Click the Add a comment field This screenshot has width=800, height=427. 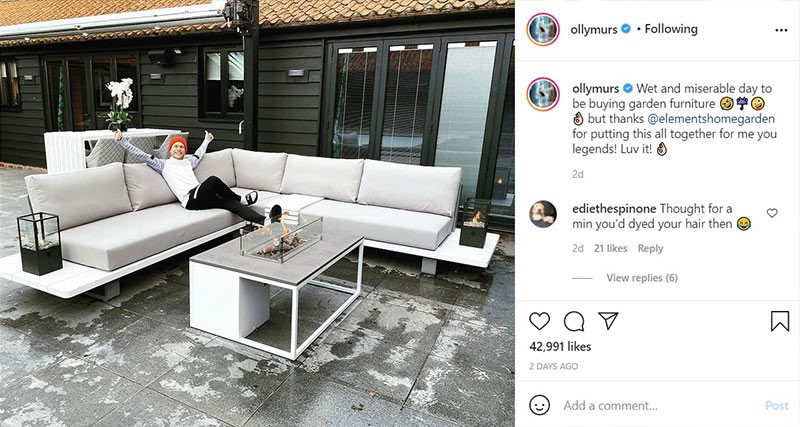coord(658,406)
